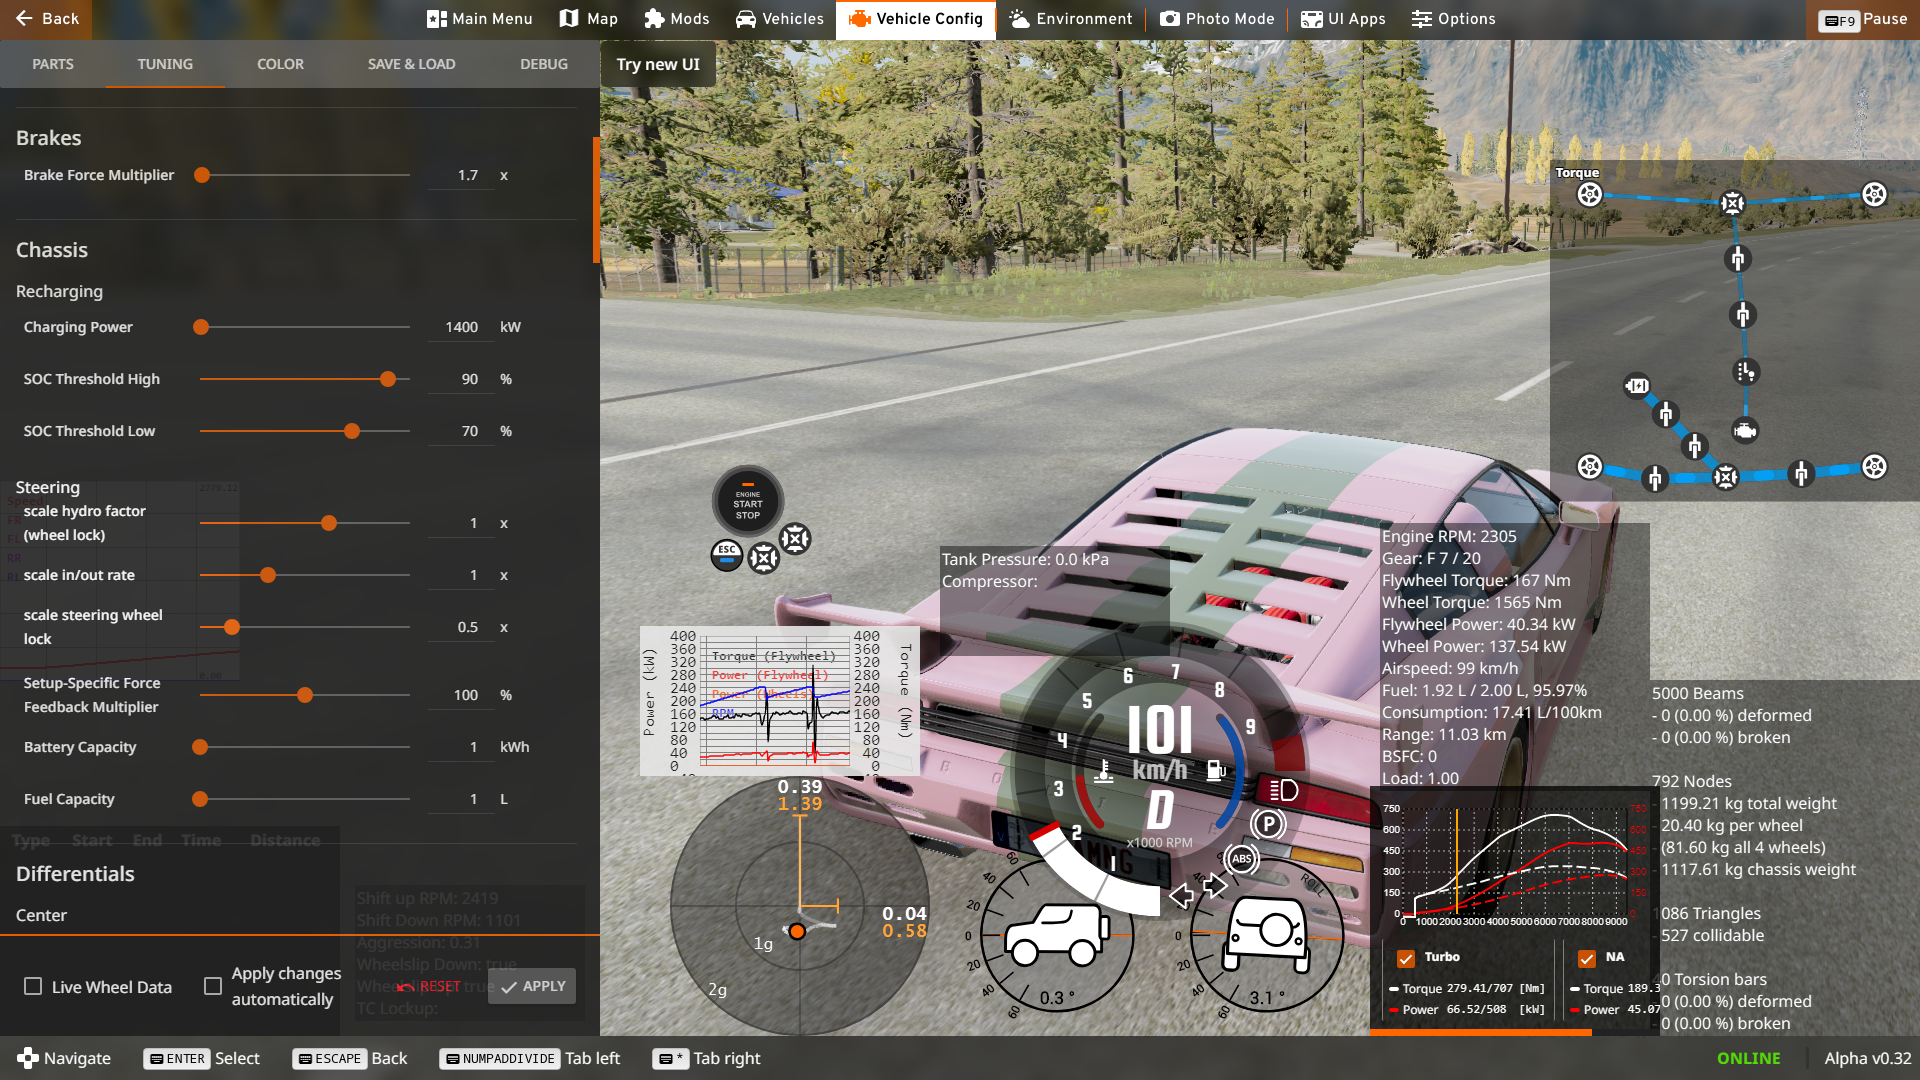
Task: Click the SOC Threshold High slider
Action: pyautogui.click(x=305, y=379)
